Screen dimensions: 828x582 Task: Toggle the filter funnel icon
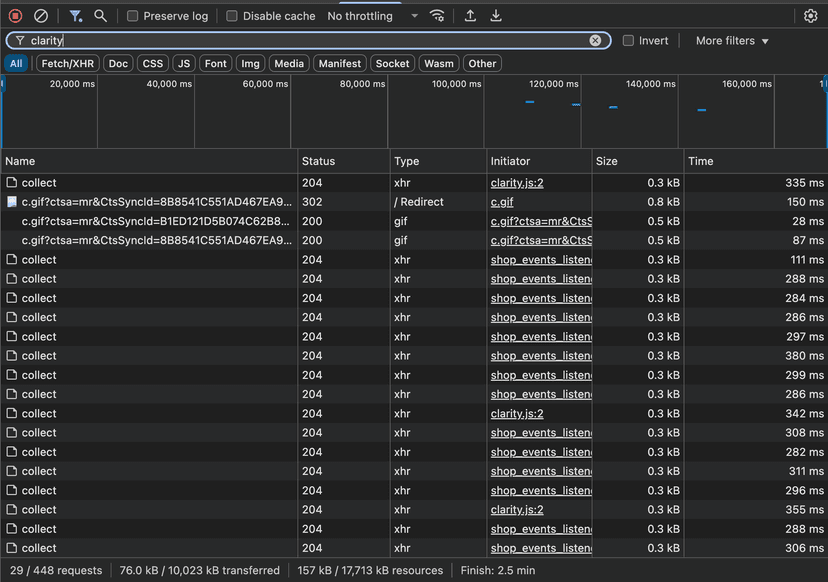[x=76, y=16]
